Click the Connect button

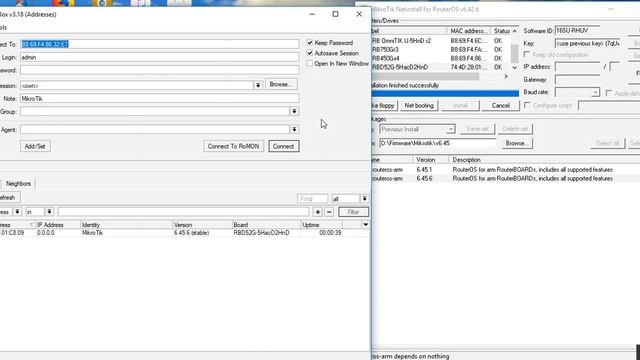[x=284, y=146]
